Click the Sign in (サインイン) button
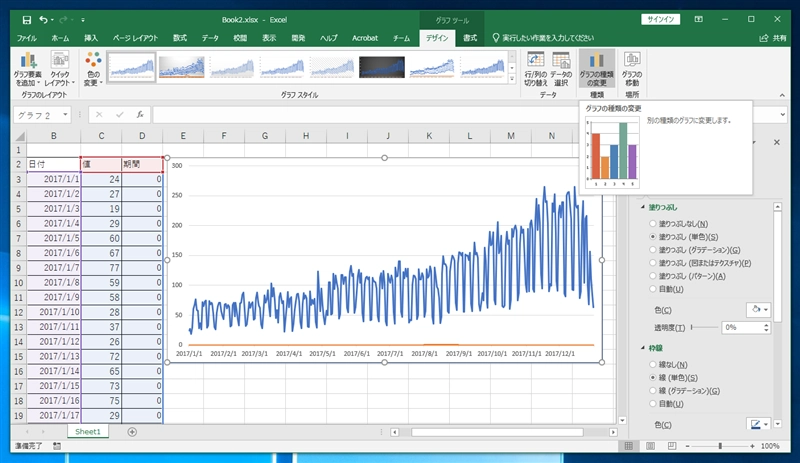This screenshot has width=800, height=463. 661,19
